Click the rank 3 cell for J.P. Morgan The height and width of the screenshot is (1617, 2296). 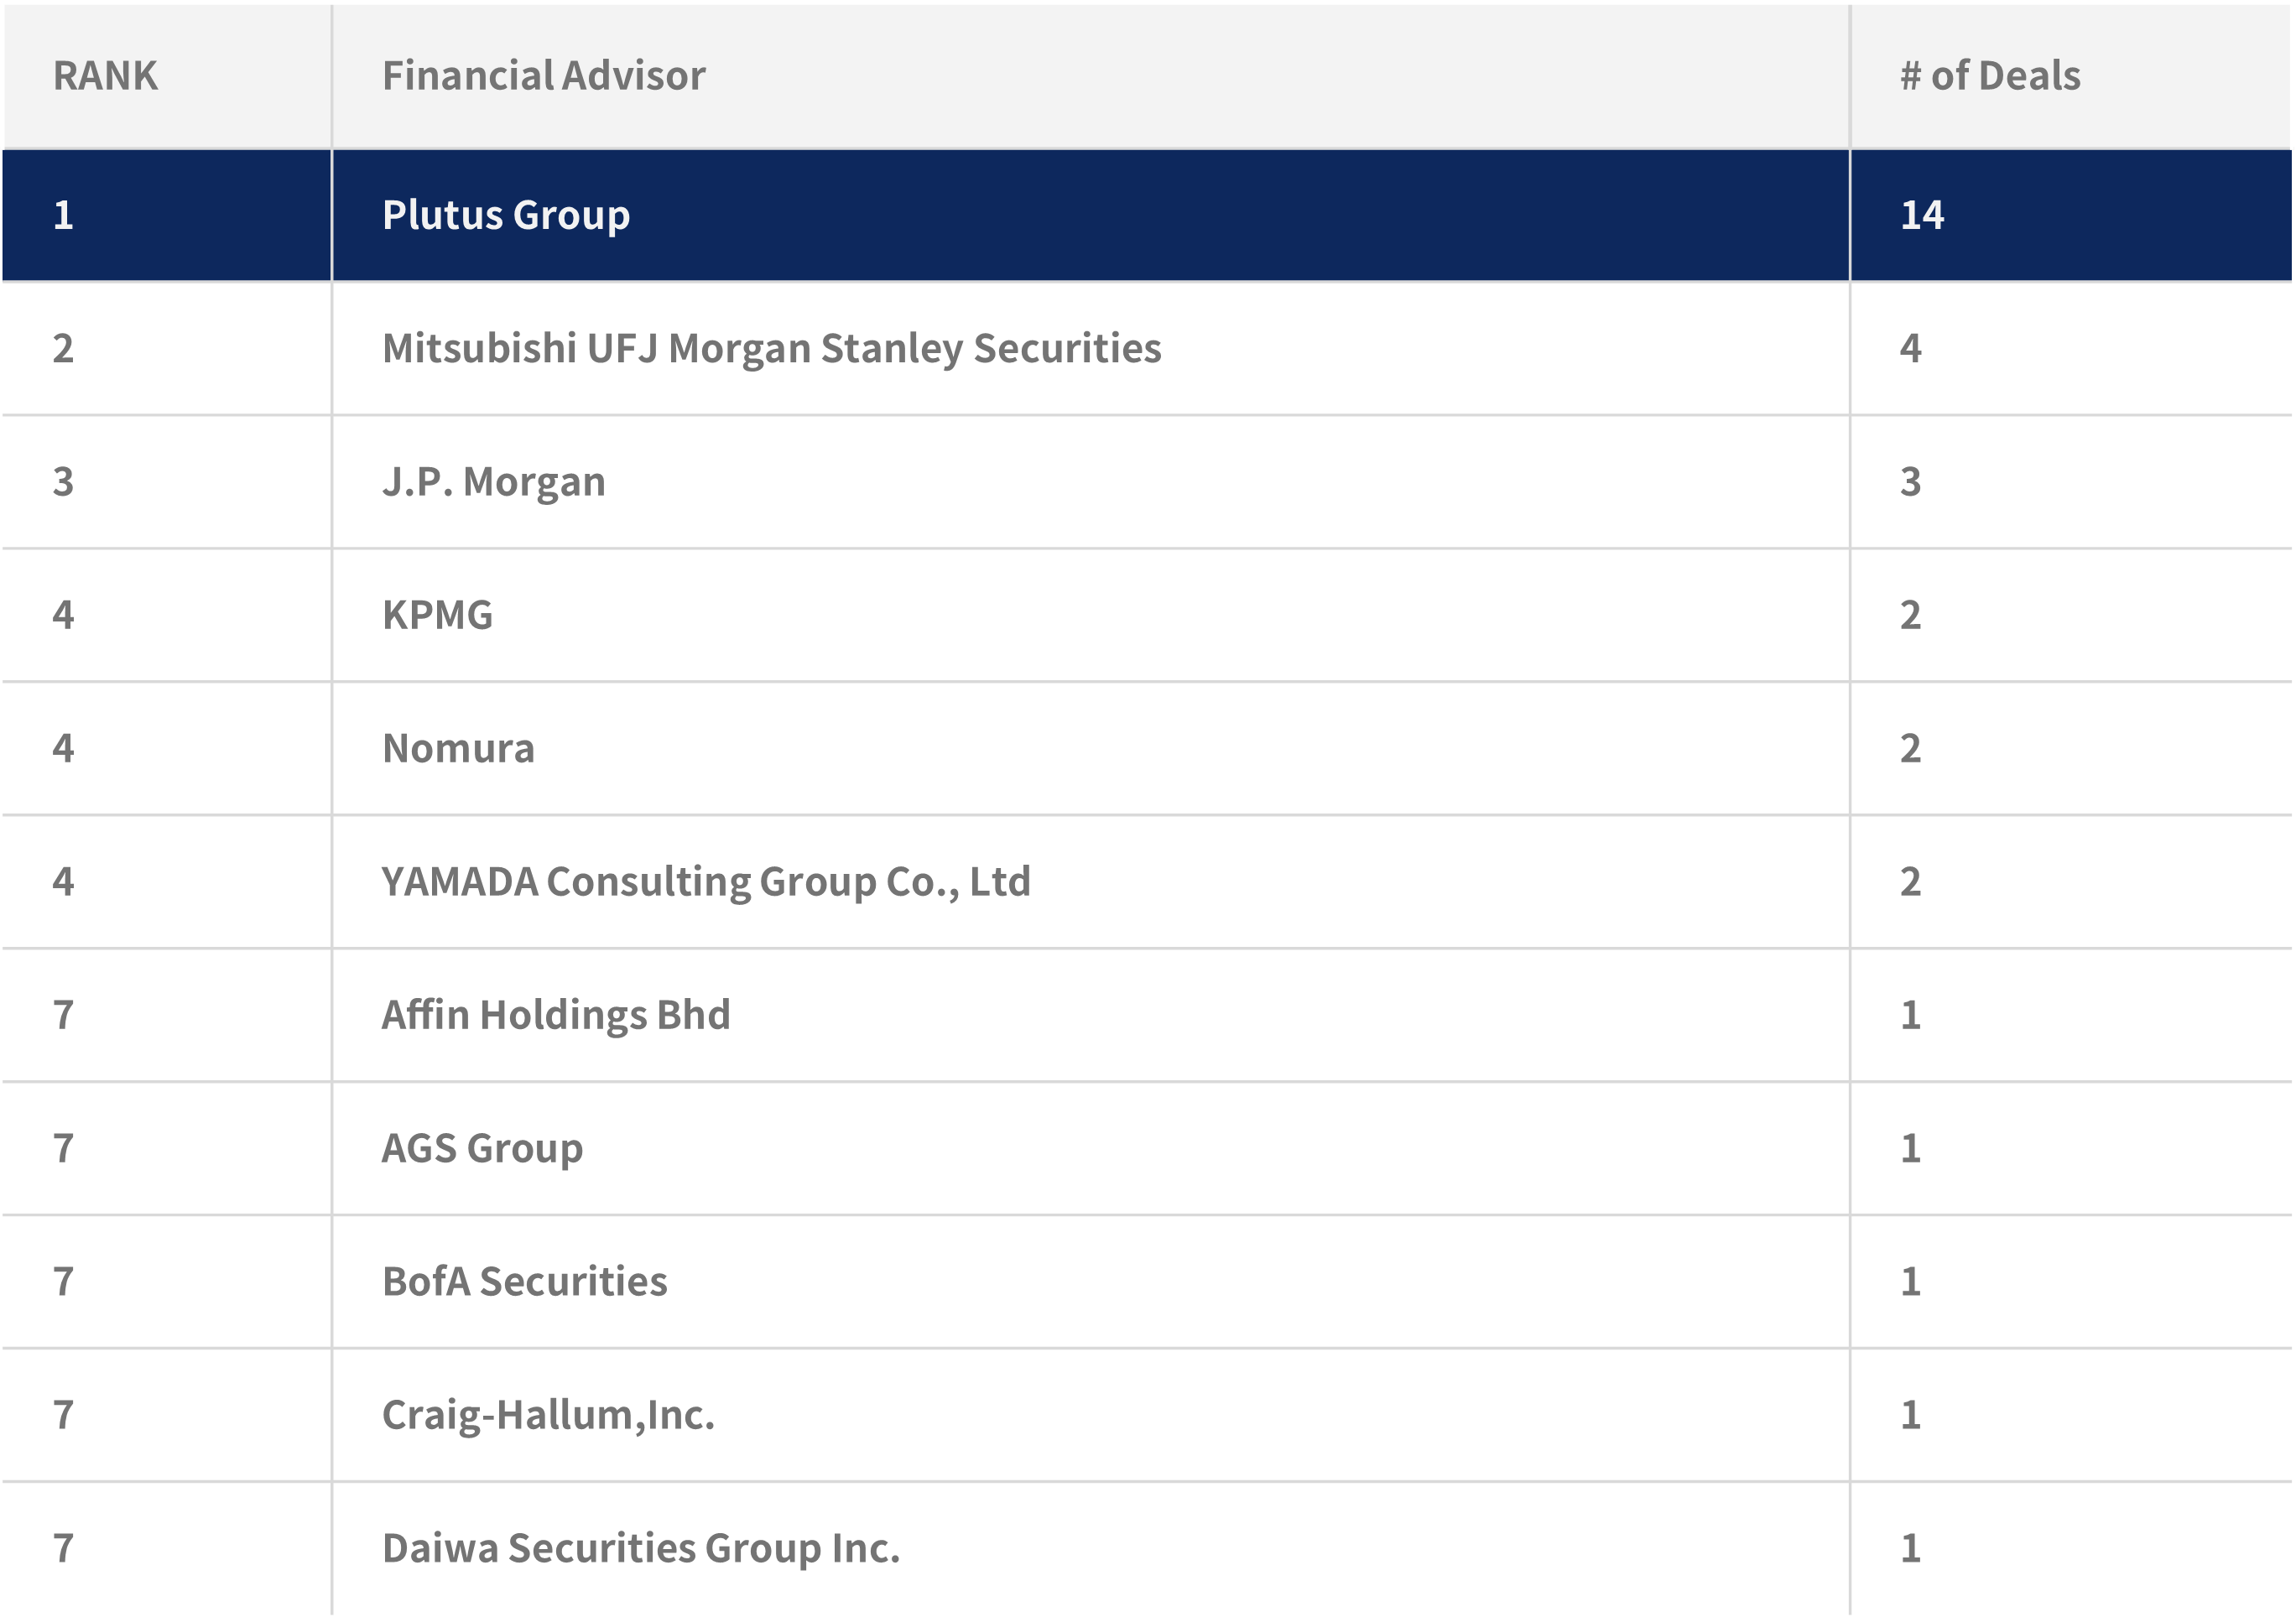63,482
